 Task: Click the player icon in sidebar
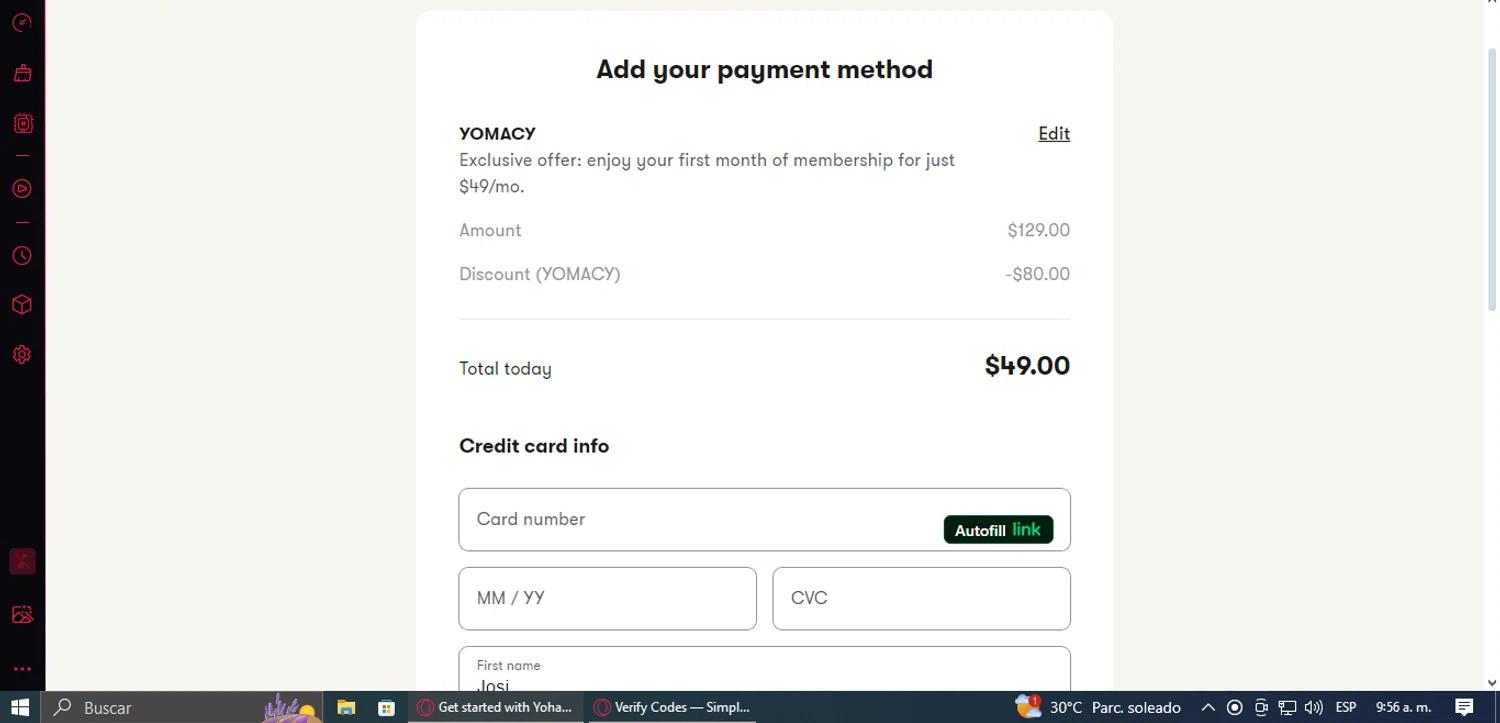(x=22, y=188)
